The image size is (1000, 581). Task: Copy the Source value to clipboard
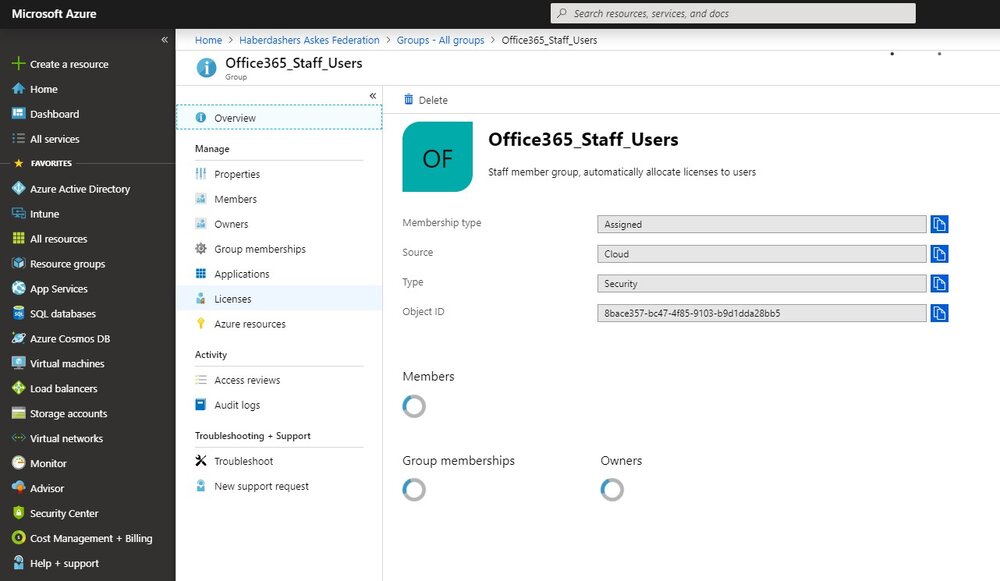tap(939, 254)
